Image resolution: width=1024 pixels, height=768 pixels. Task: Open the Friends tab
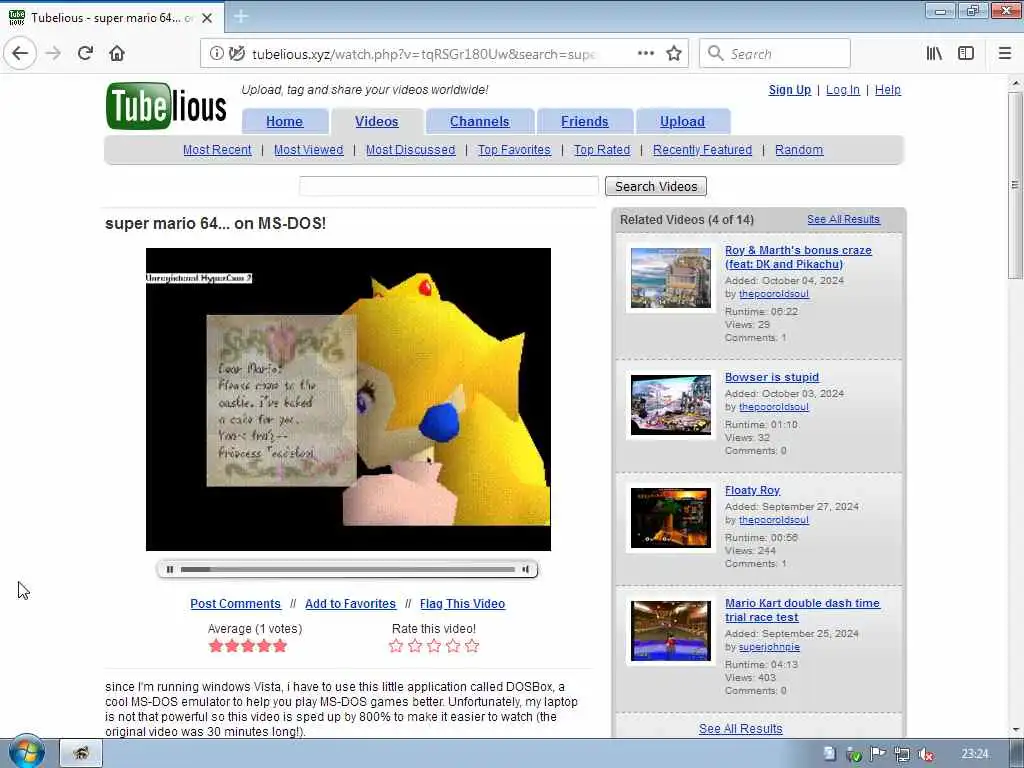click(584, 121)
